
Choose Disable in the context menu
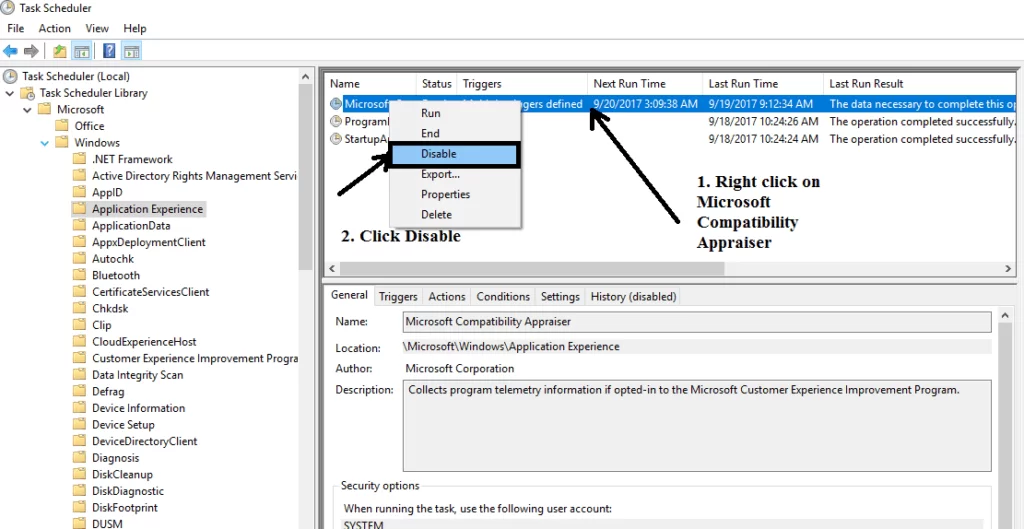click(x=455, y=154)
